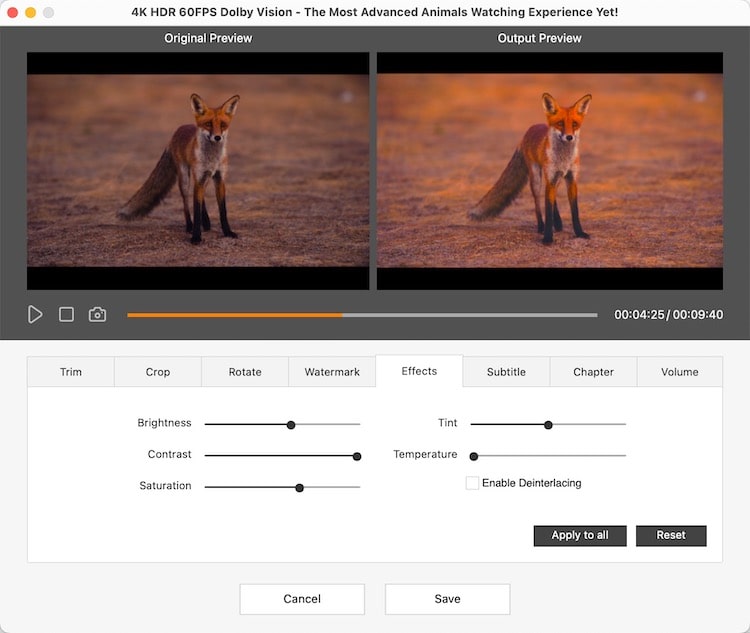Go to the Watermark tab
The height and width of the screenshot is (633, 750).
point(332,372)
